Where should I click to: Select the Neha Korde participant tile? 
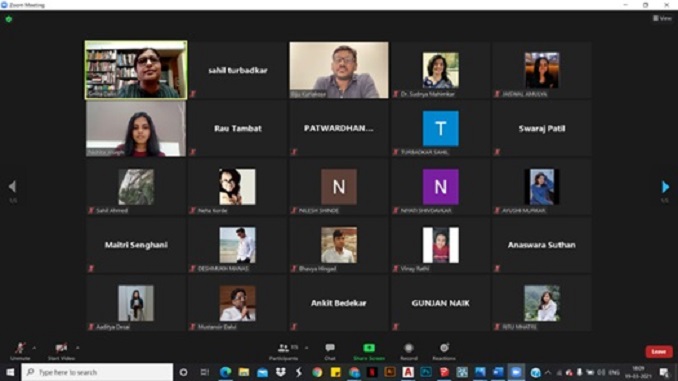point(237,187)
